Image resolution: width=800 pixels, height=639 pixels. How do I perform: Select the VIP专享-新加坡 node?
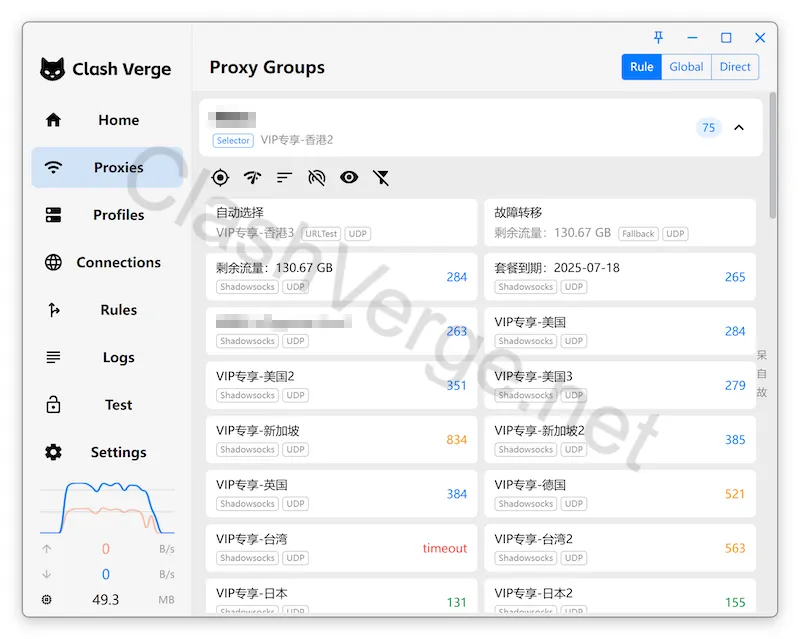pos(341,439)
